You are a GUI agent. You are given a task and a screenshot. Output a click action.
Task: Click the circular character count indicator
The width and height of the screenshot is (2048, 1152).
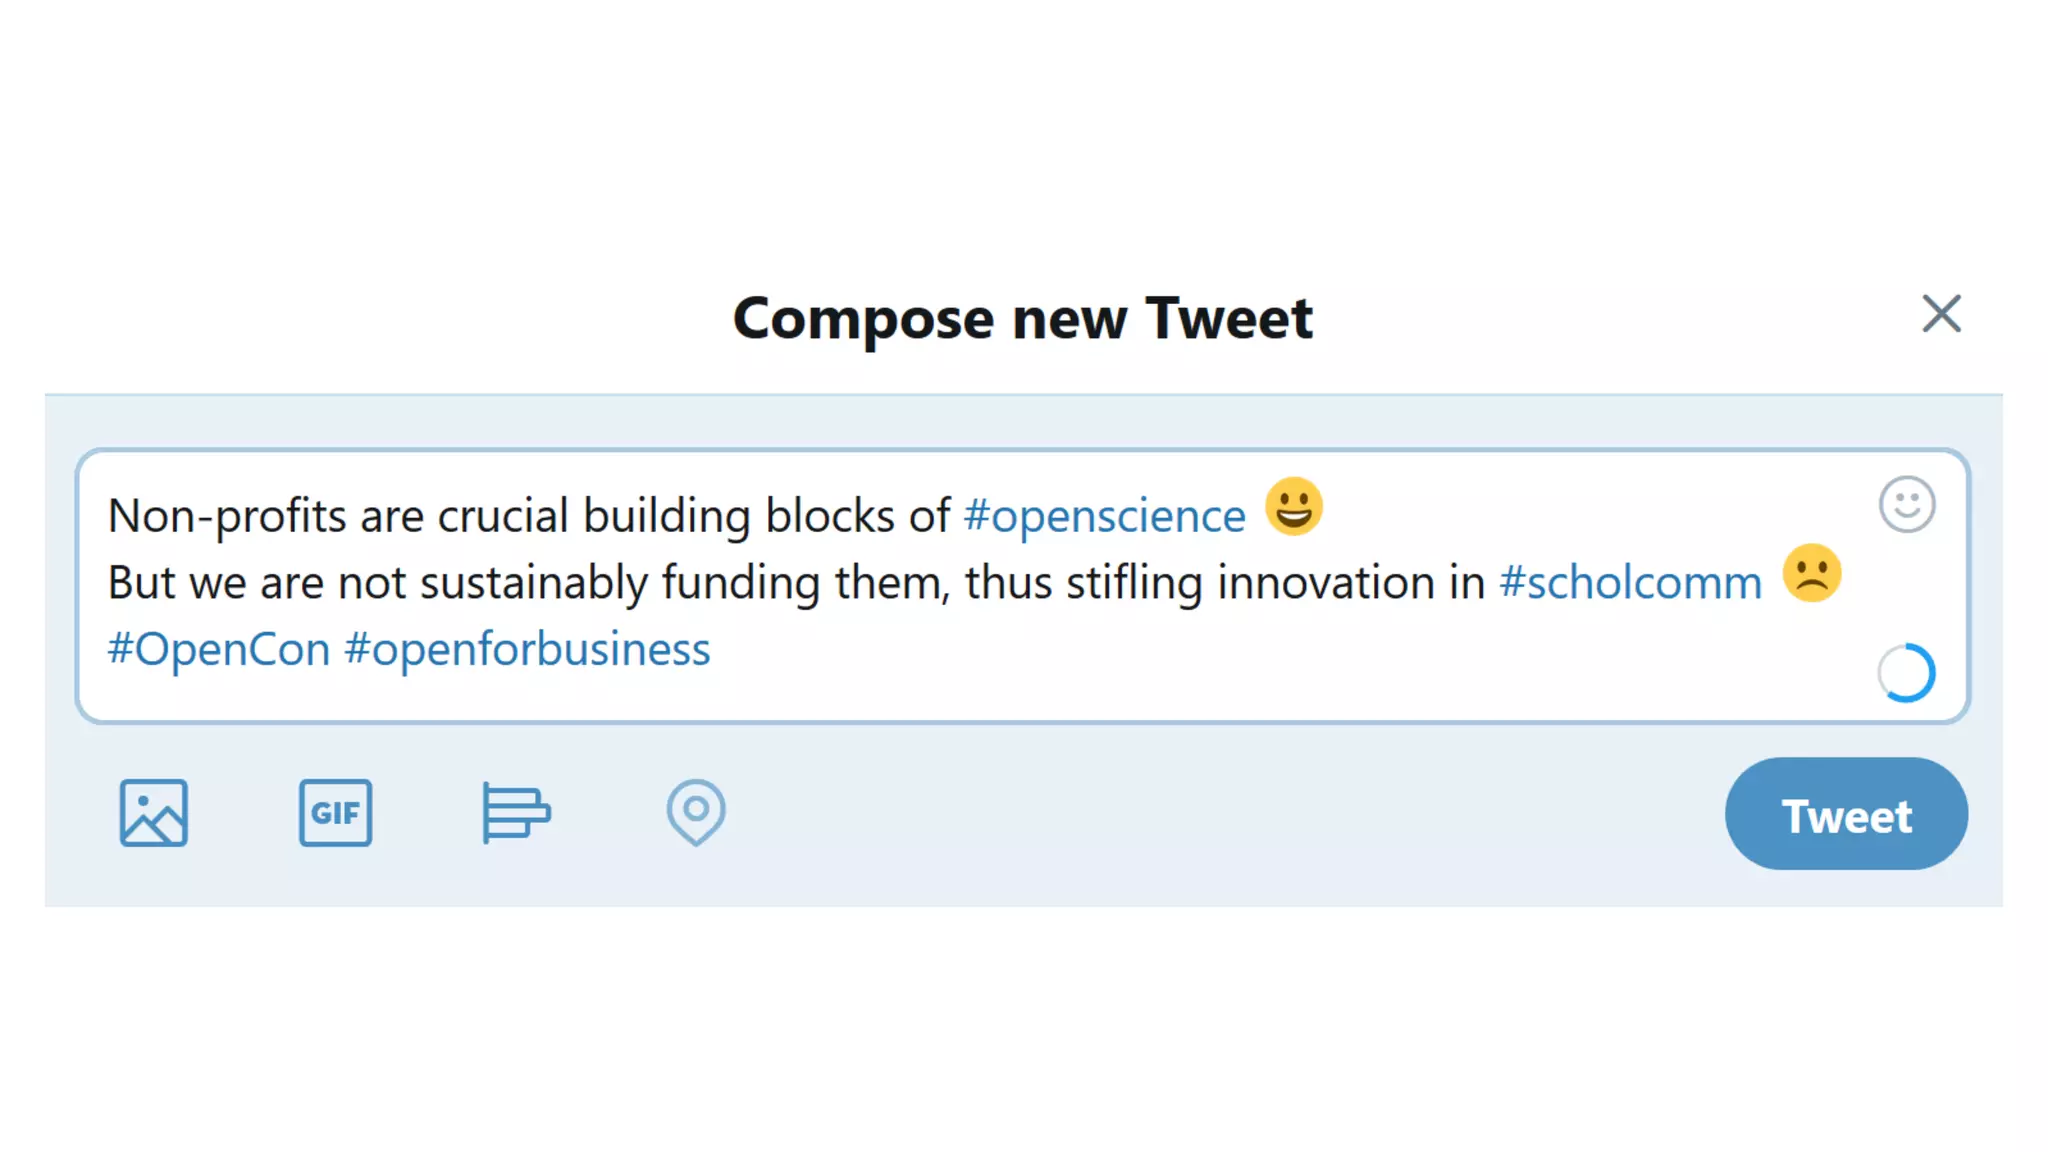point(1906,672)
